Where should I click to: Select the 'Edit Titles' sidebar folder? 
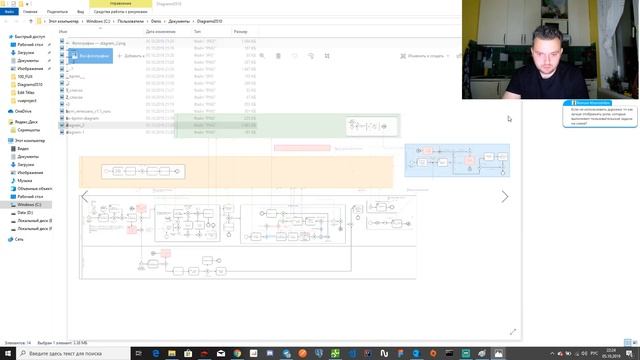tap(26, 93)
